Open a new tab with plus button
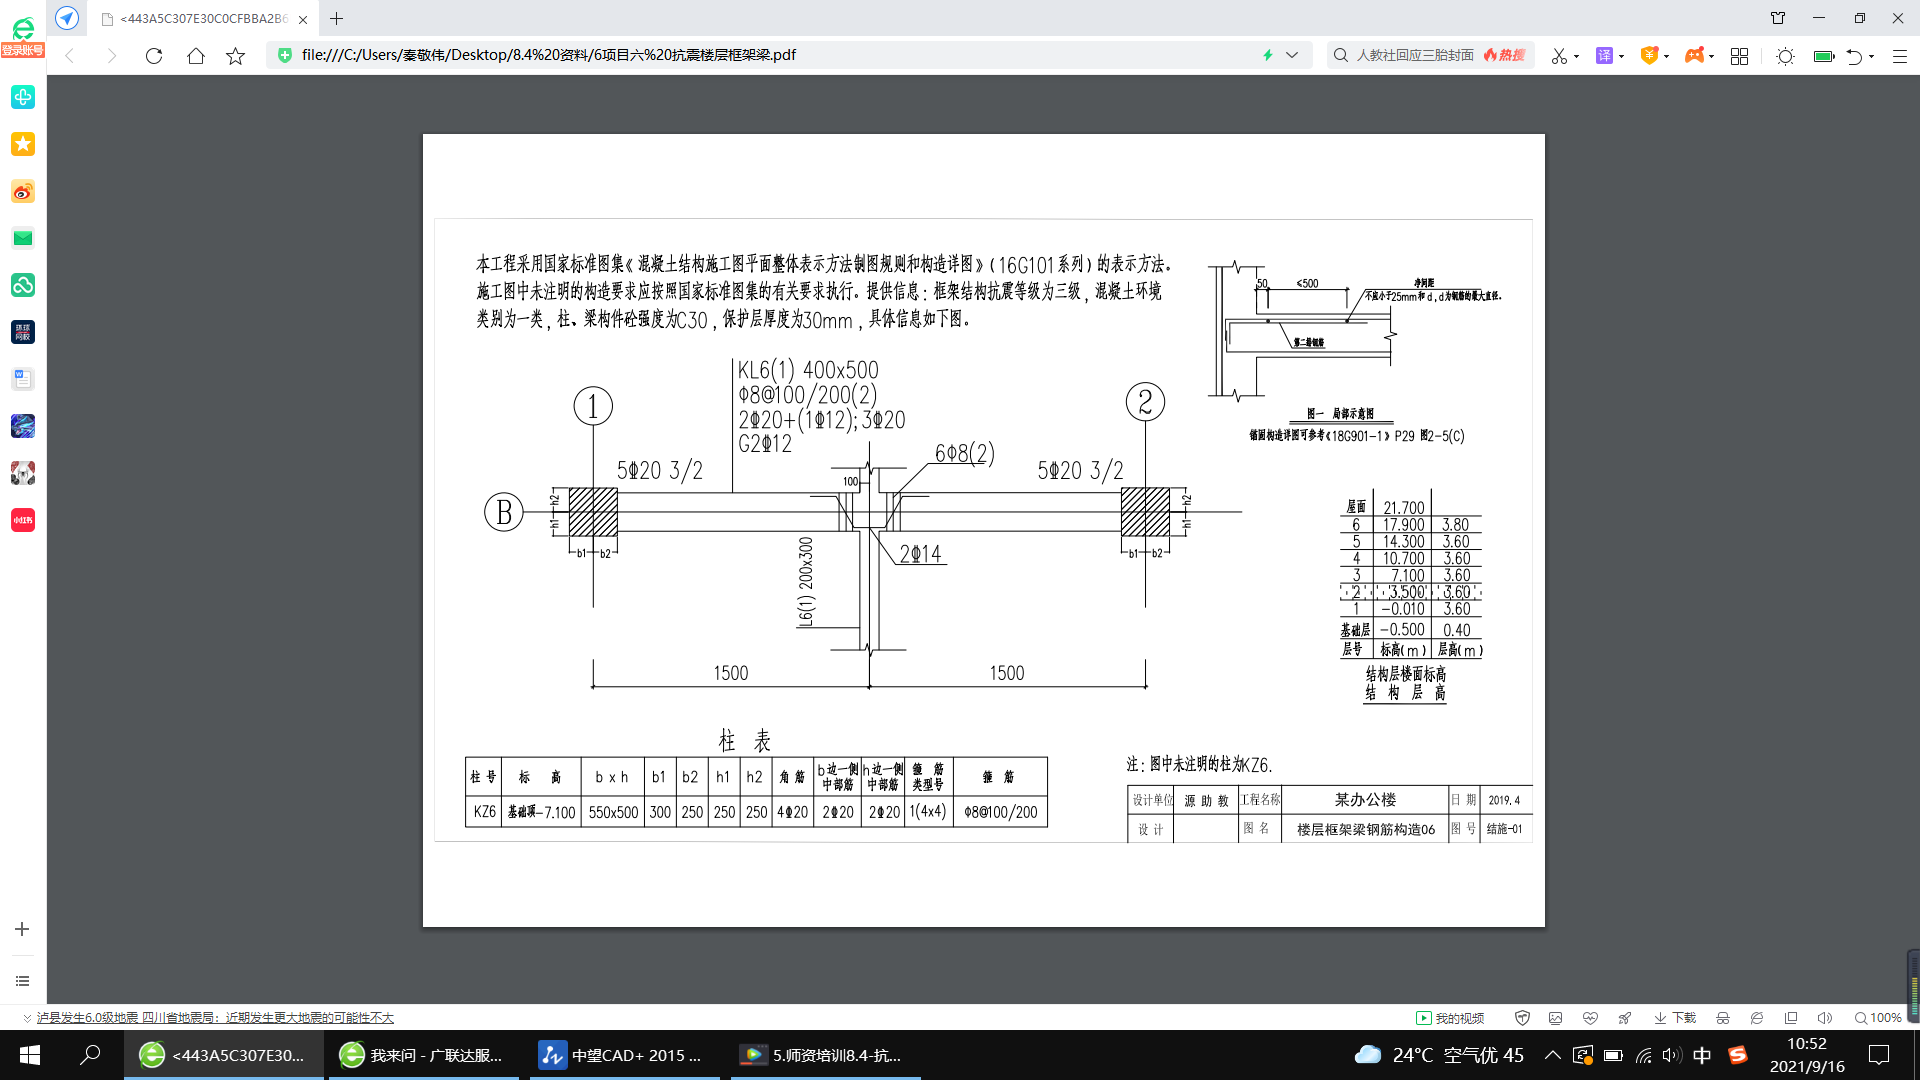The image size is (1920, 1080). pos(337,18)
